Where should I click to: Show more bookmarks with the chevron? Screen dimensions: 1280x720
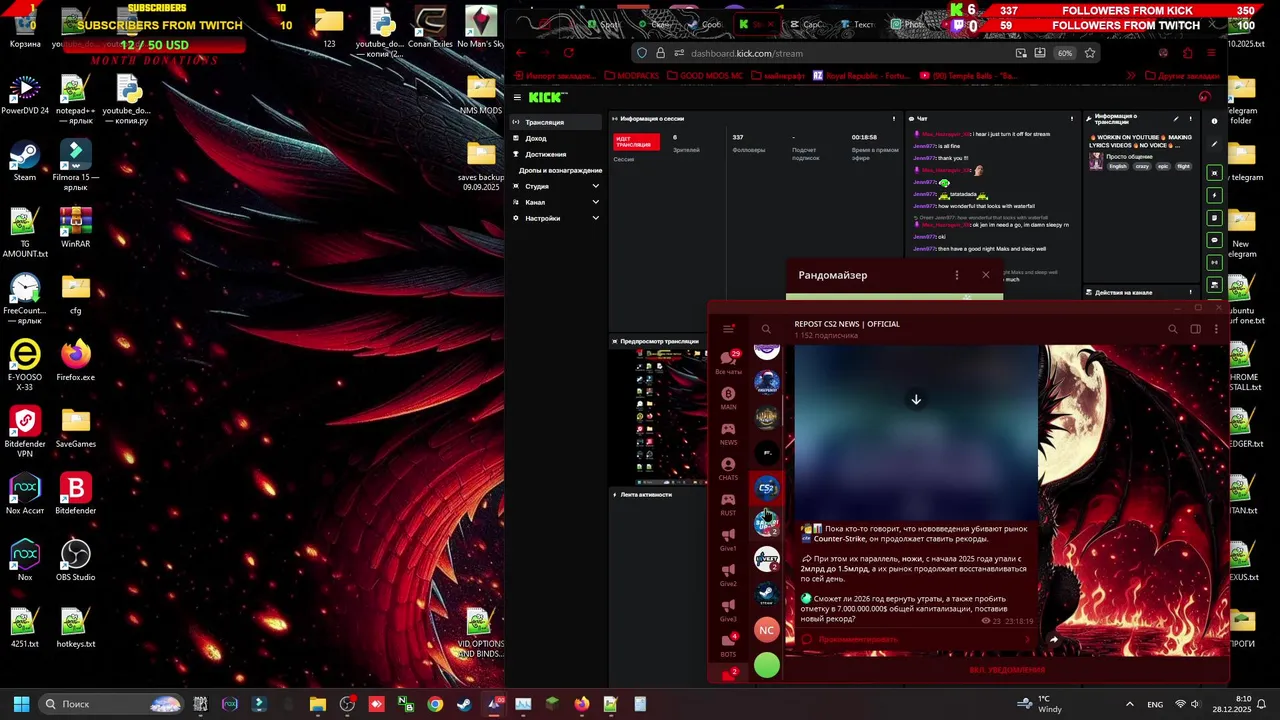1131,76
